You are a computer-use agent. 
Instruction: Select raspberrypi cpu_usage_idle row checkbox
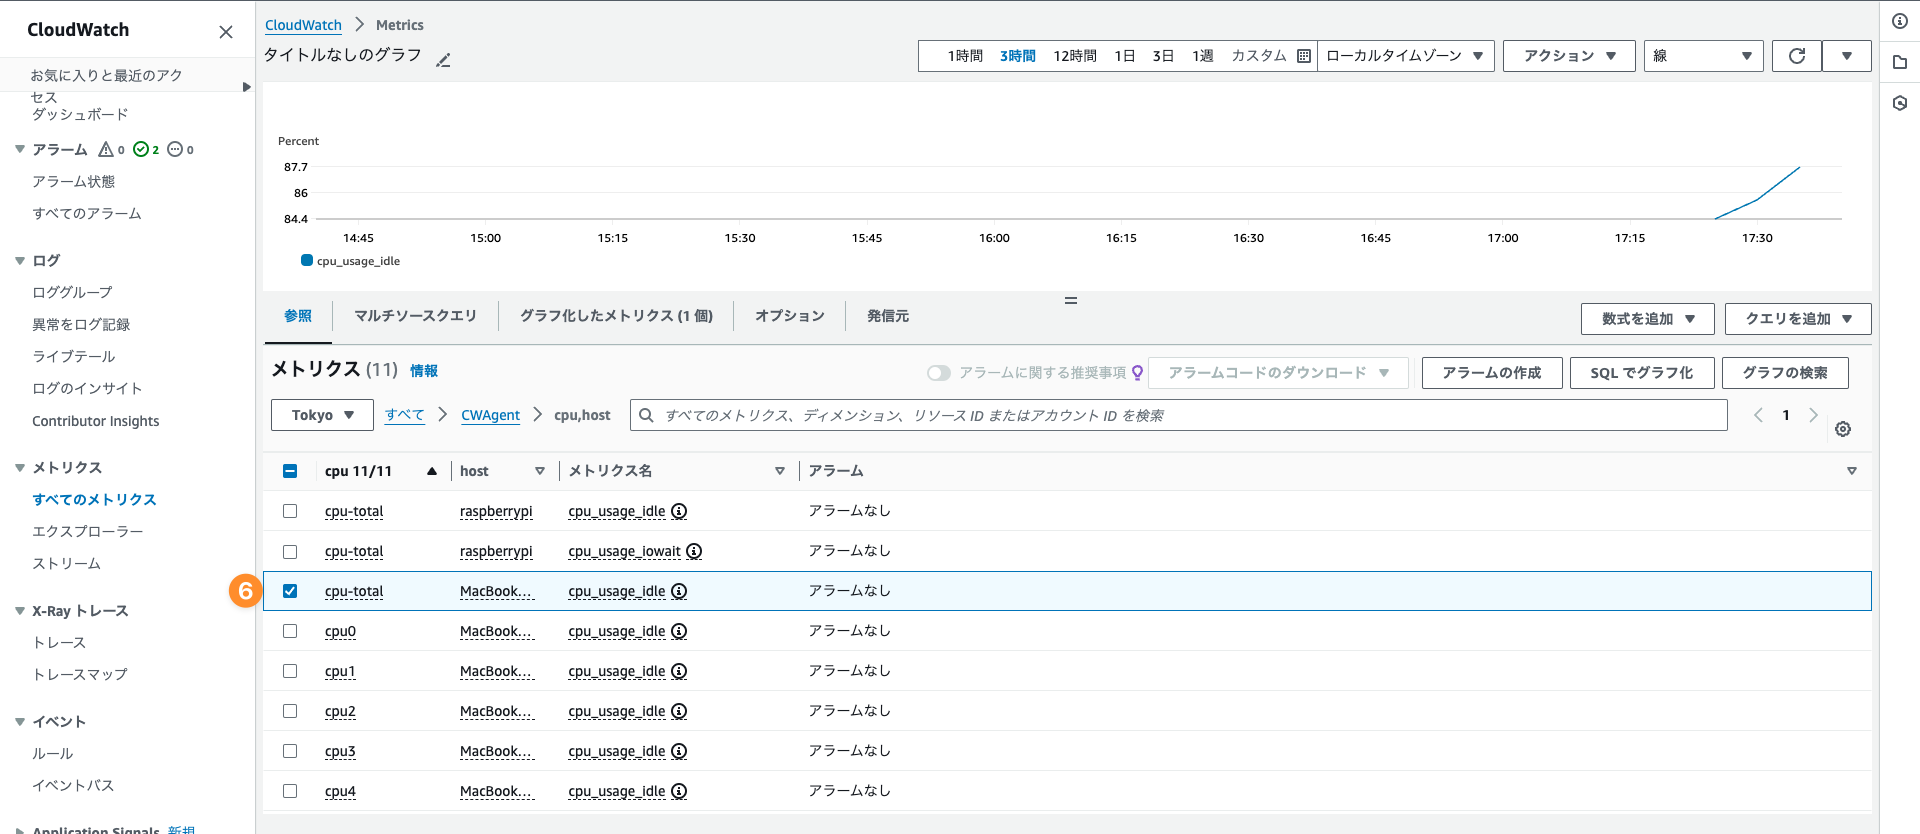(x=290, y=511)
